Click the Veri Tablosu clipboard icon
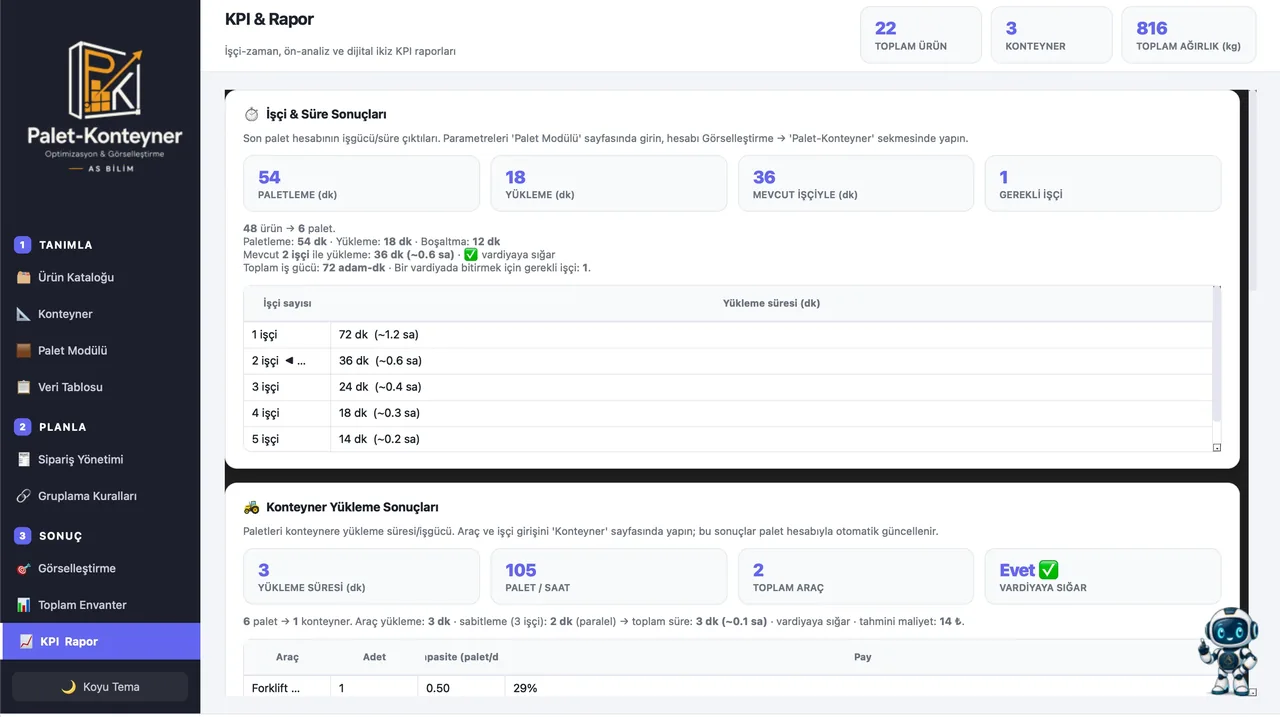The width and height of the screenshot is (1280, 717). tap(24, 387)
